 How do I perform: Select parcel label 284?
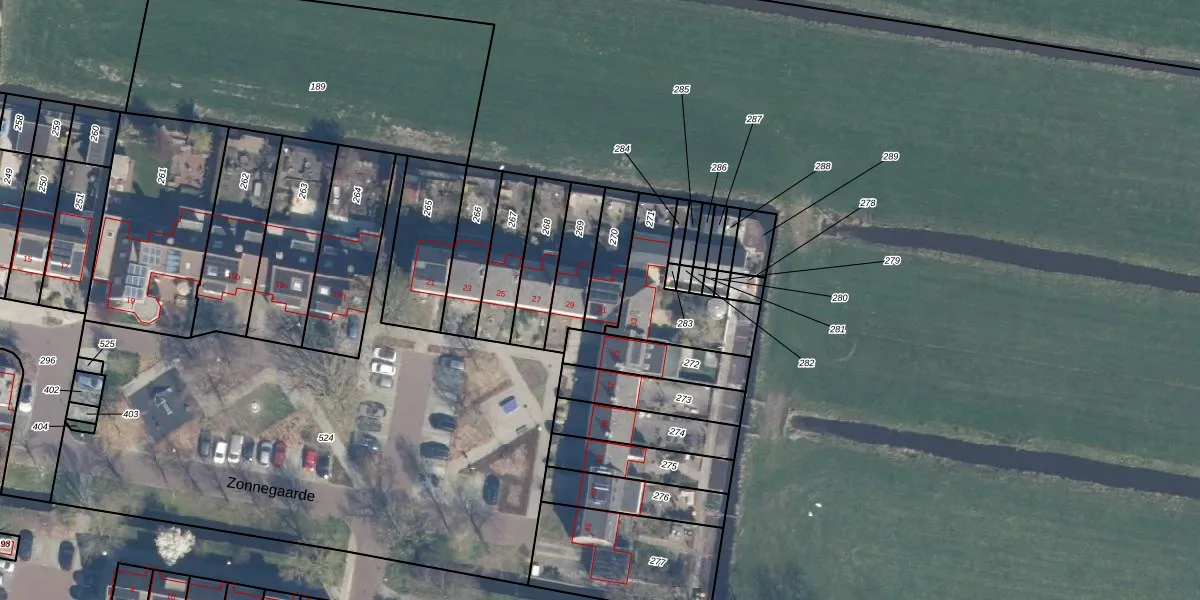point(622,149)
